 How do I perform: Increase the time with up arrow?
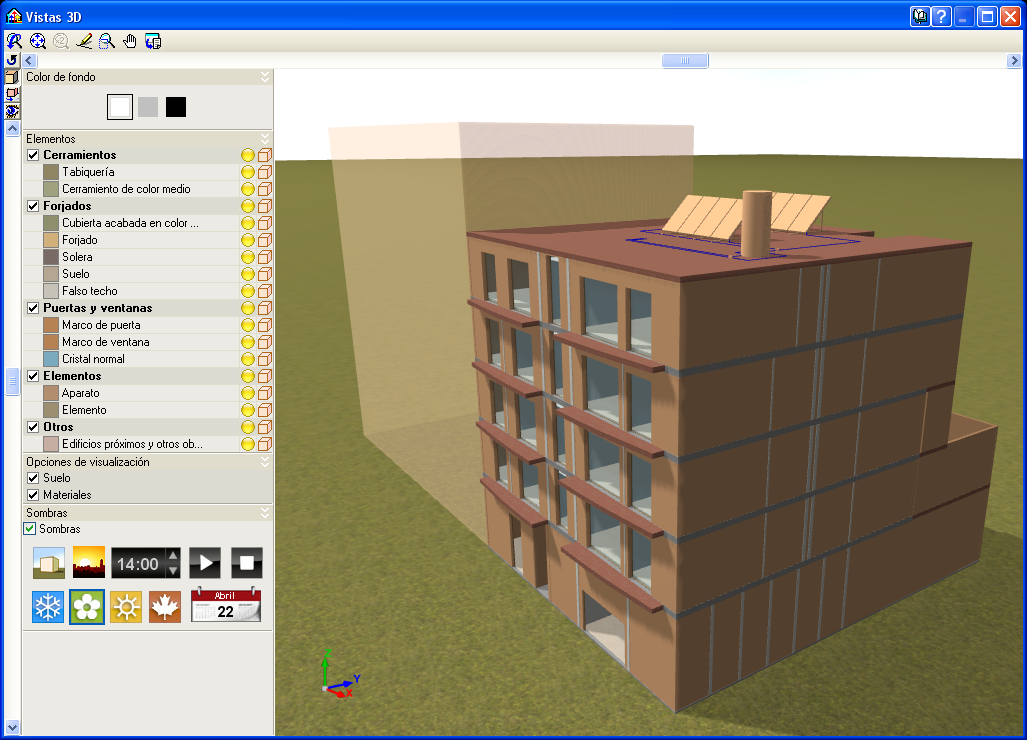tap(173, 555)
